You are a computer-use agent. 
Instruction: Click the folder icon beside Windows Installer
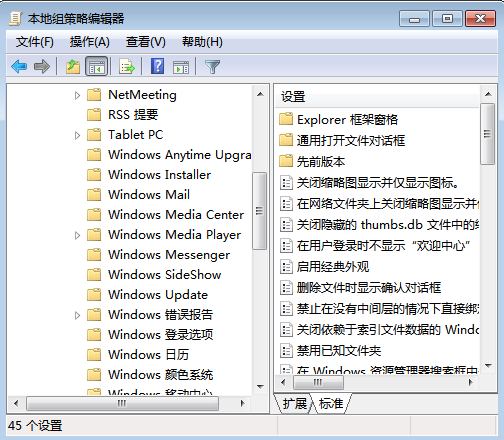(94, 175)
